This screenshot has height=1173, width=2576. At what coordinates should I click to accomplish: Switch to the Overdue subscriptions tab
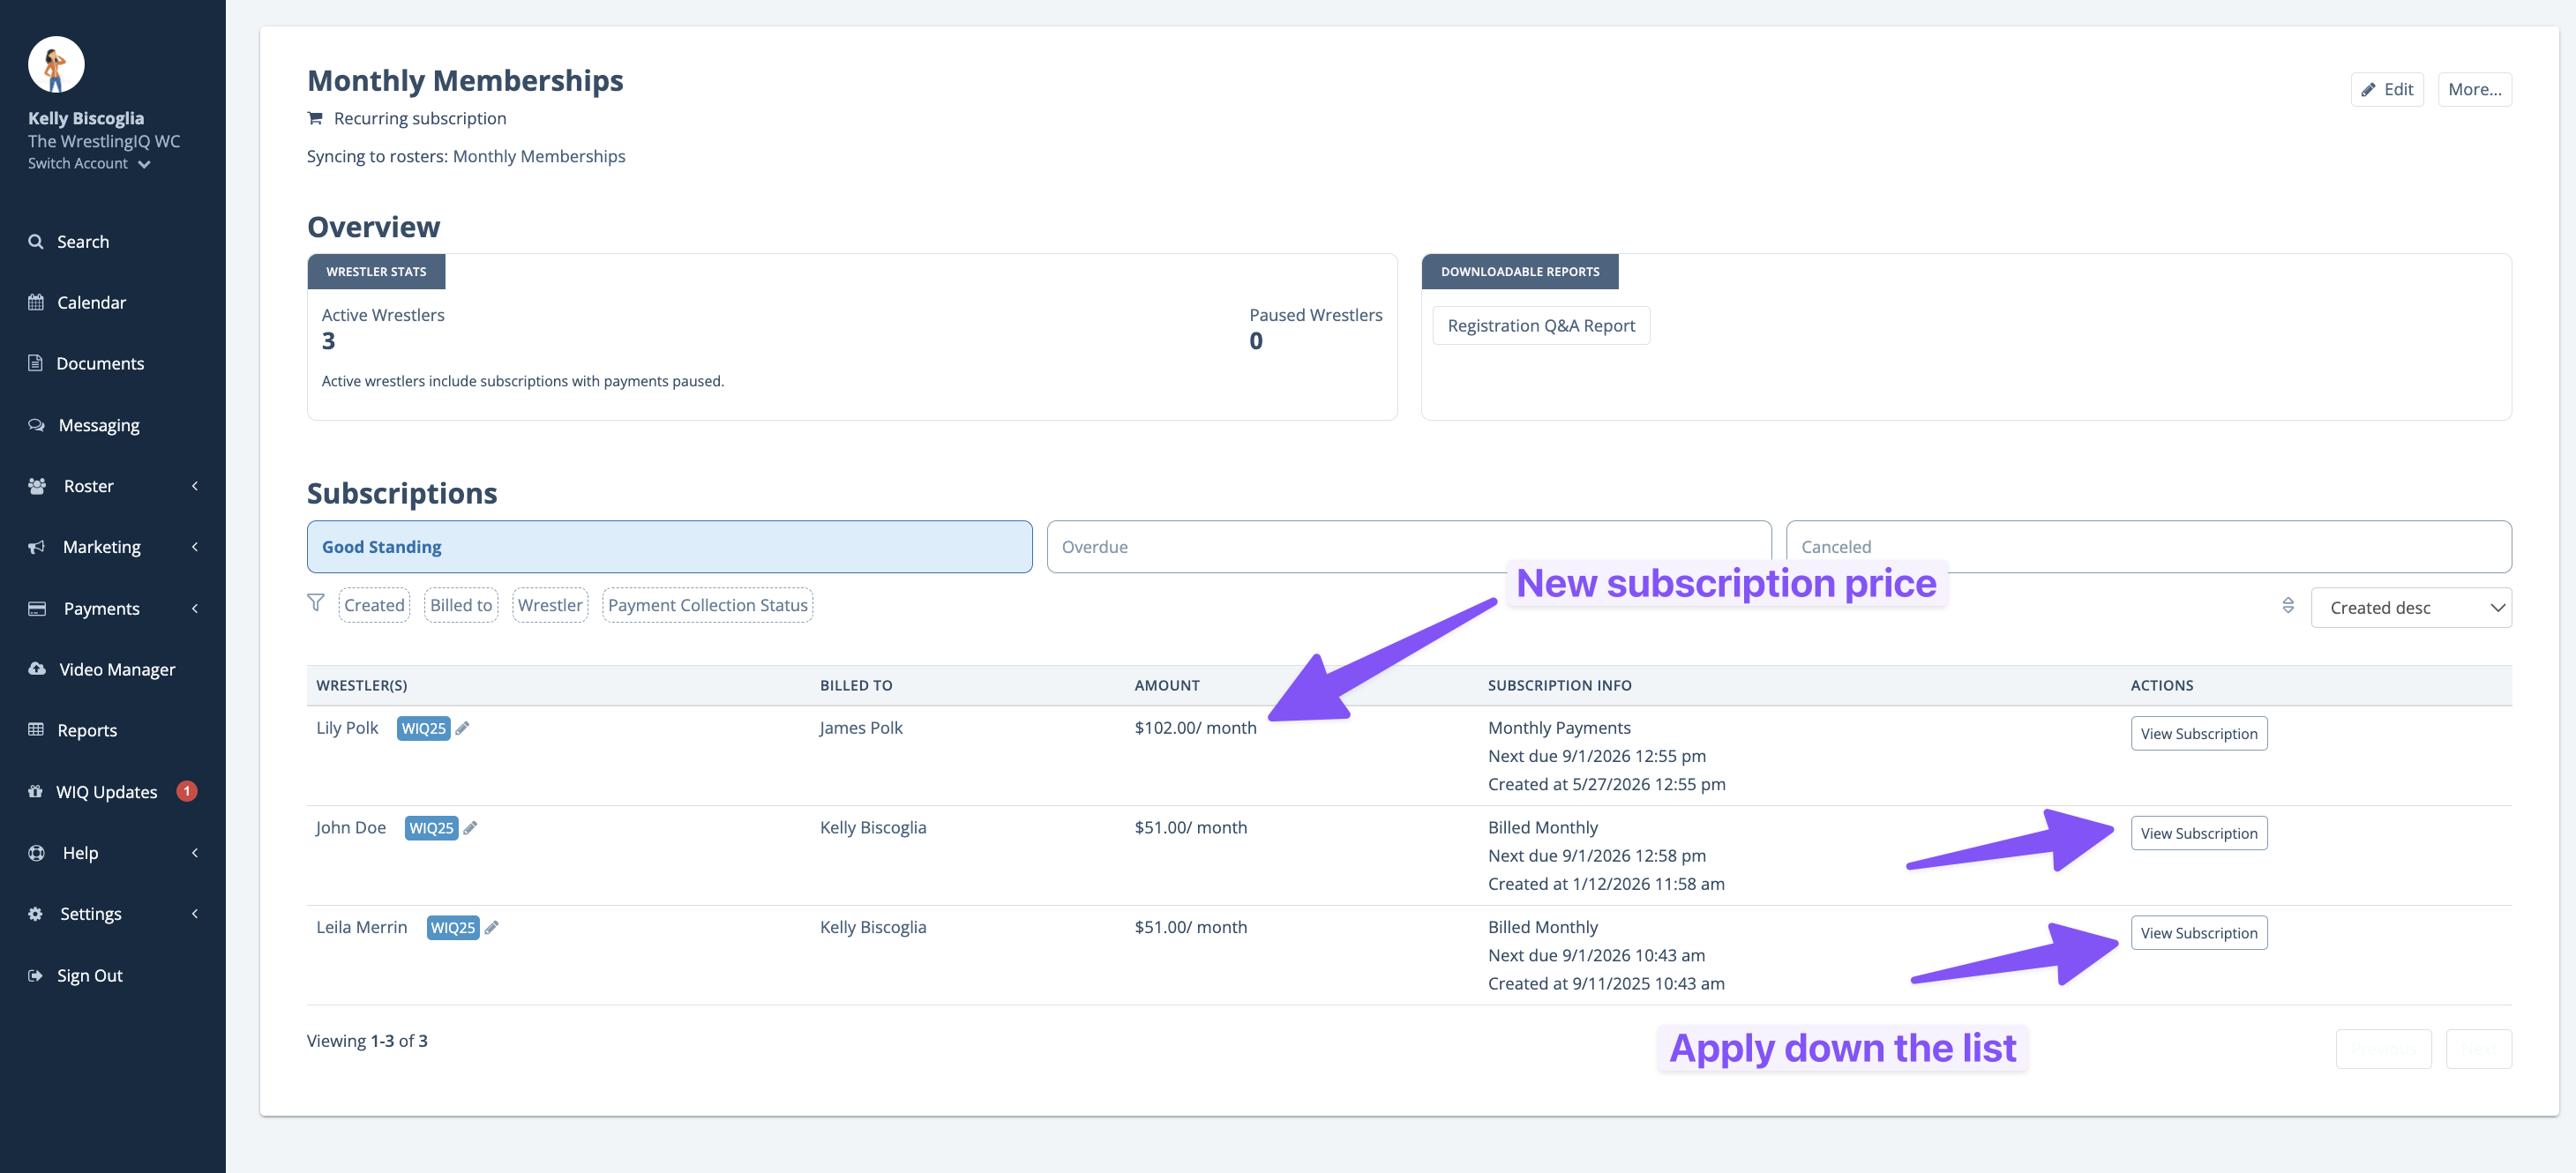[1409, 547]
